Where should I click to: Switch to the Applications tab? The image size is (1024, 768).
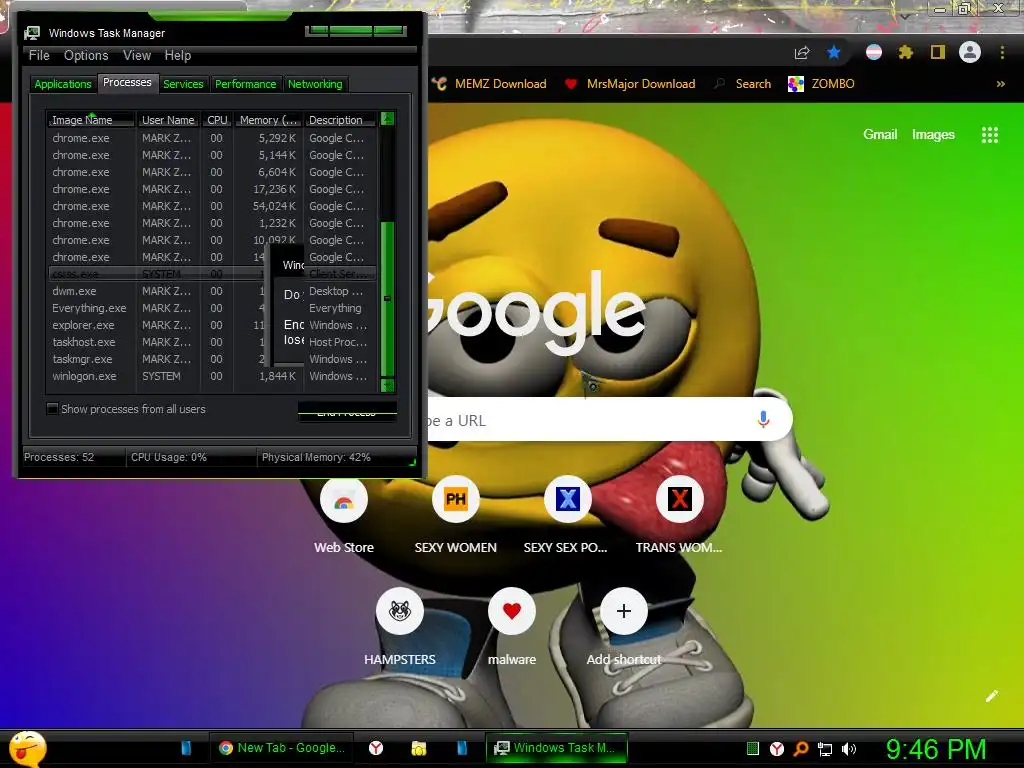[x=63, y=84]
